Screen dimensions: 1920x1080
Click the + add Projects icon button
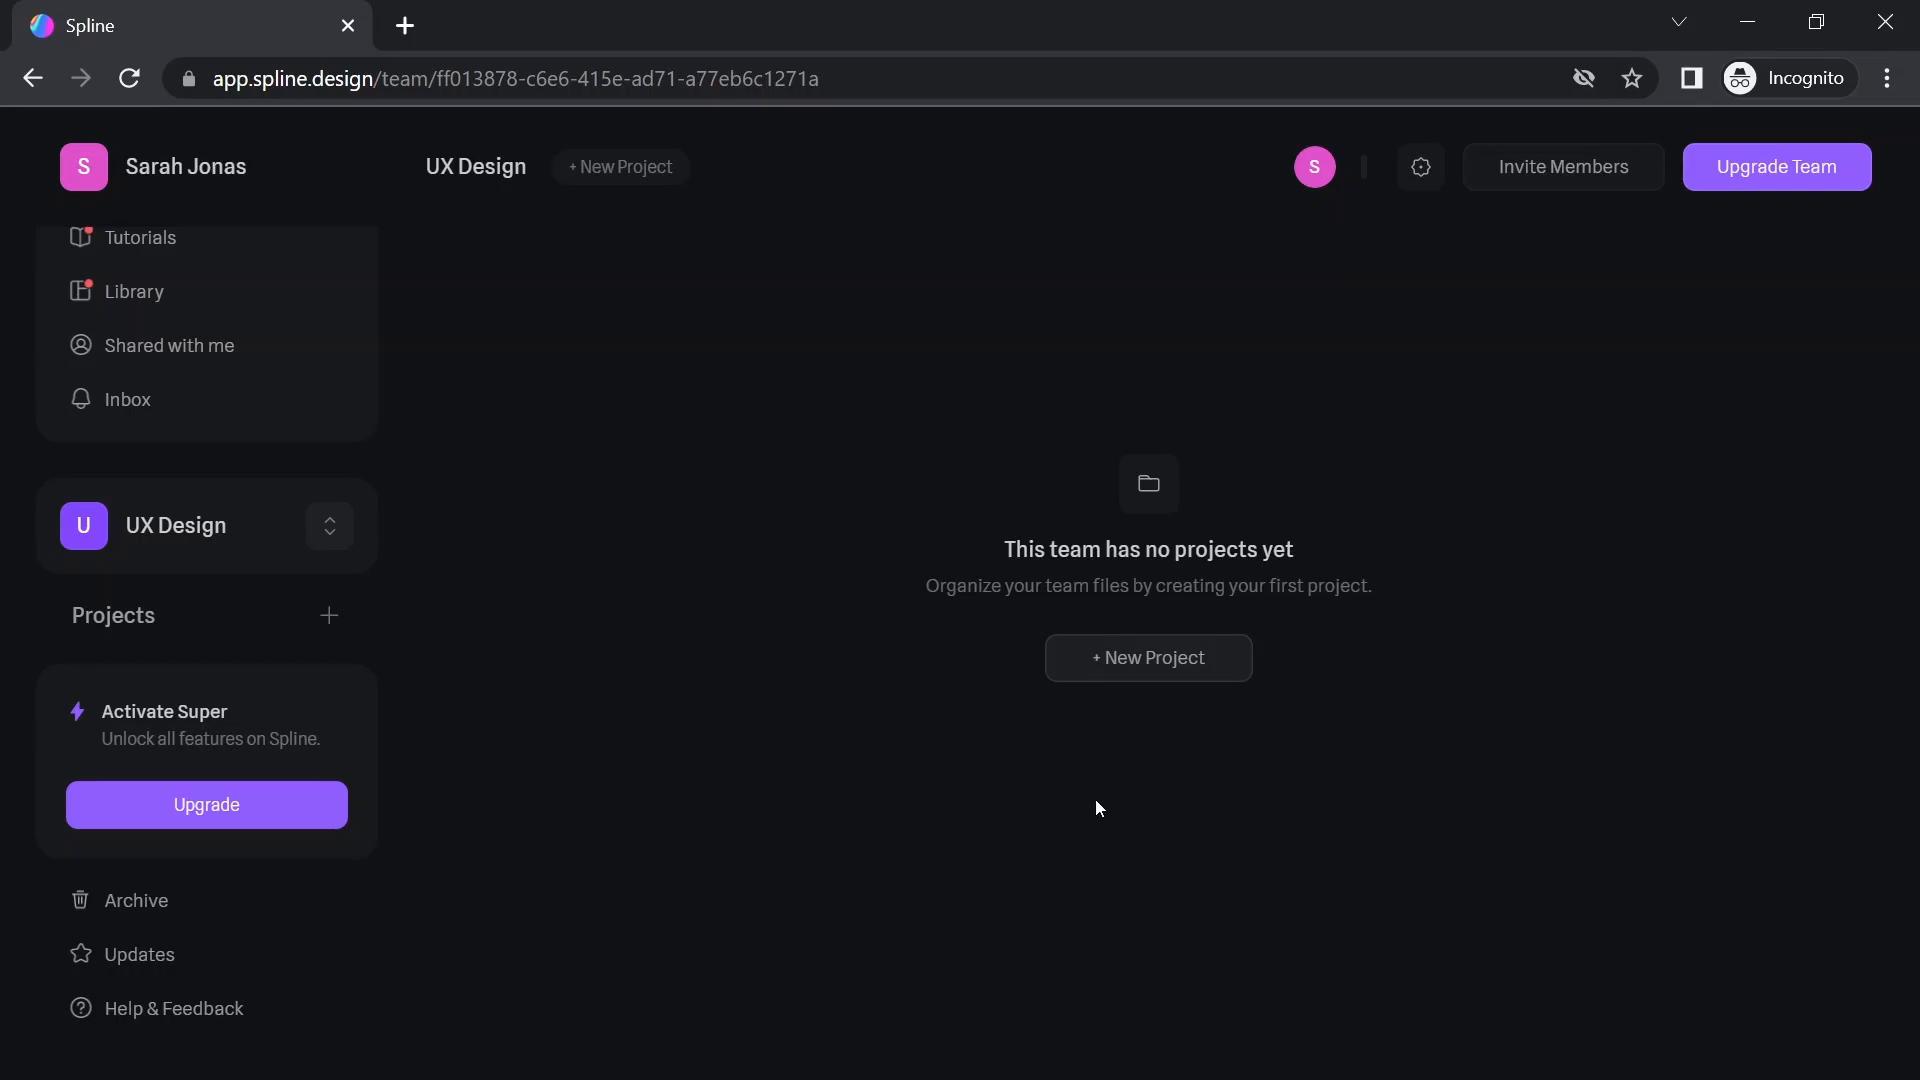coord(330,616)
